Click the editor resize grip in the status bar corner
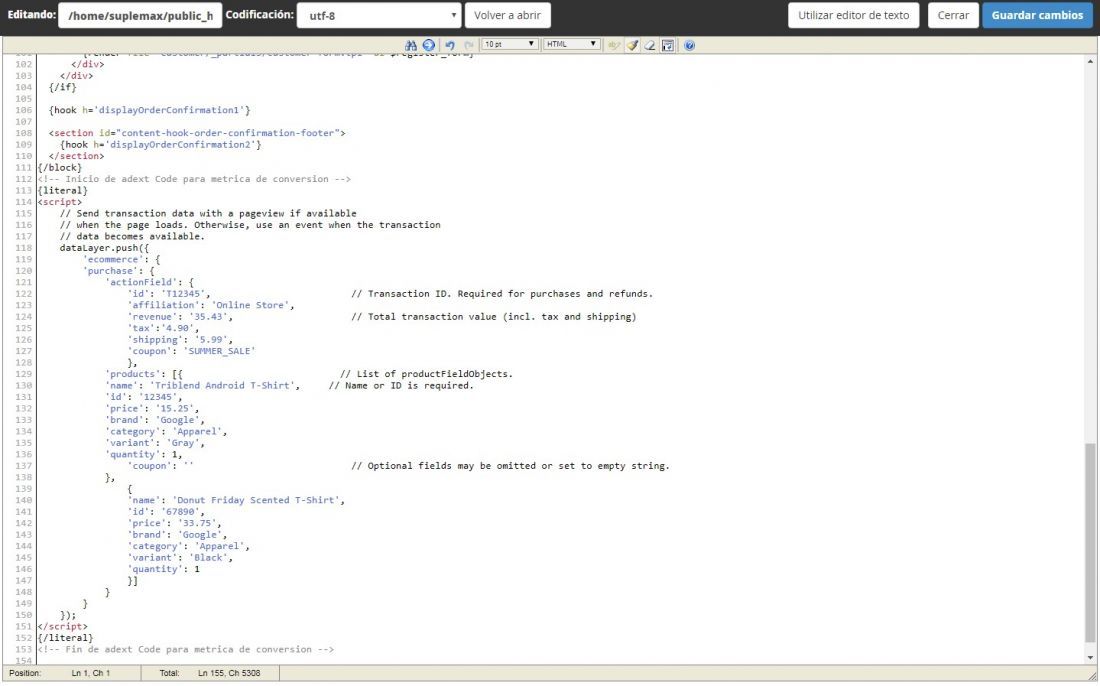The height and width of the screenshot is (686, 1100). point(1092,675)
